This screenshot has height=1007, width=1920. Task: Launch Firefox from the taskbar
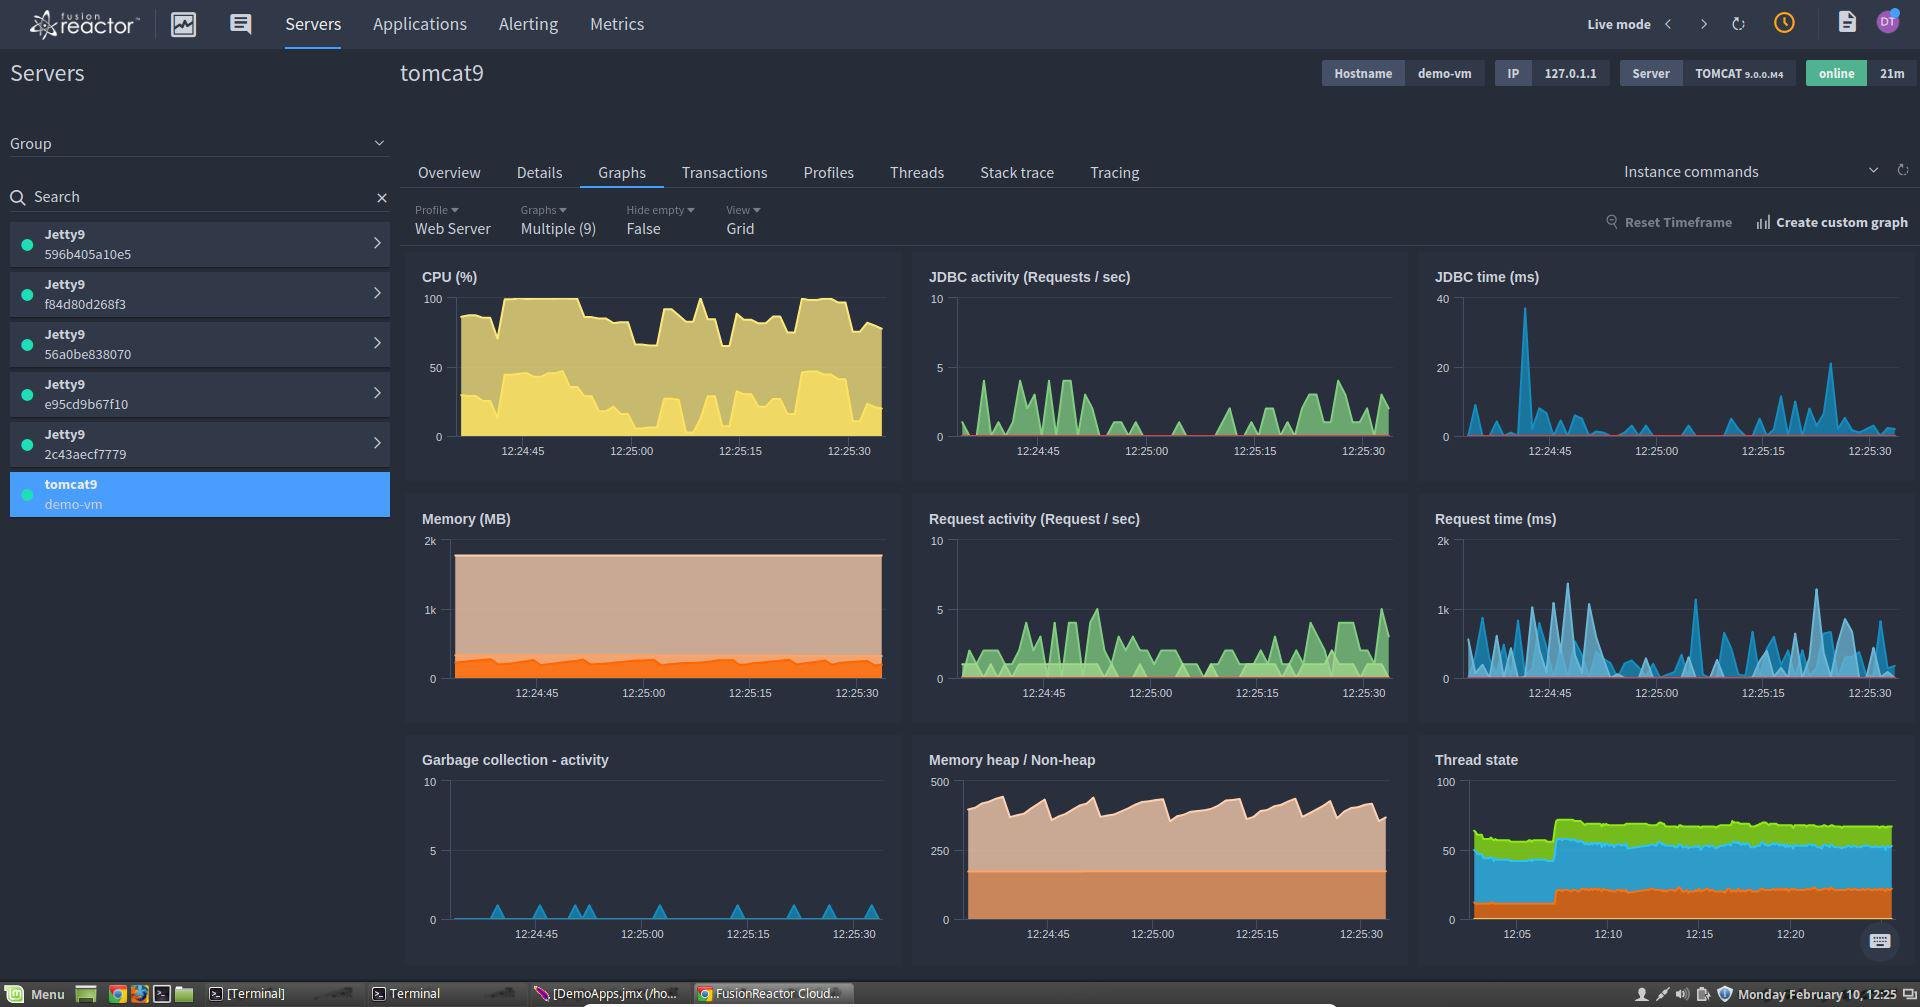(139, 994)
